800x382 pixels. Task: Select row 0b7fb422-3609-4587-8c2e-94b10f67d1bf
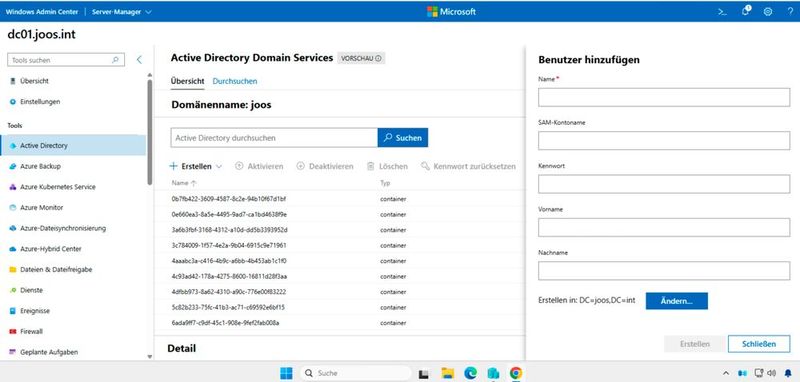339,198
